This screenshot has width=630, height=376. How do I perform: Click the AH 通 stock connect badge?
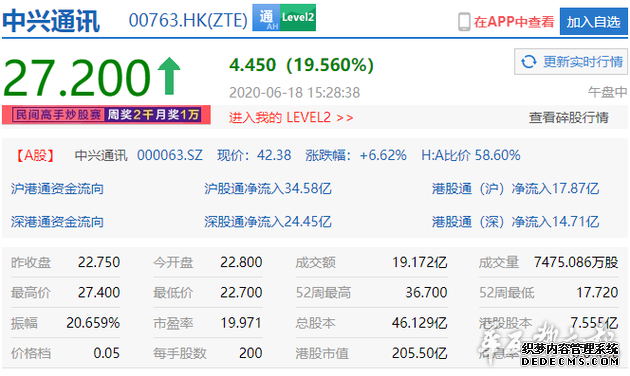[x=266, y=18]
